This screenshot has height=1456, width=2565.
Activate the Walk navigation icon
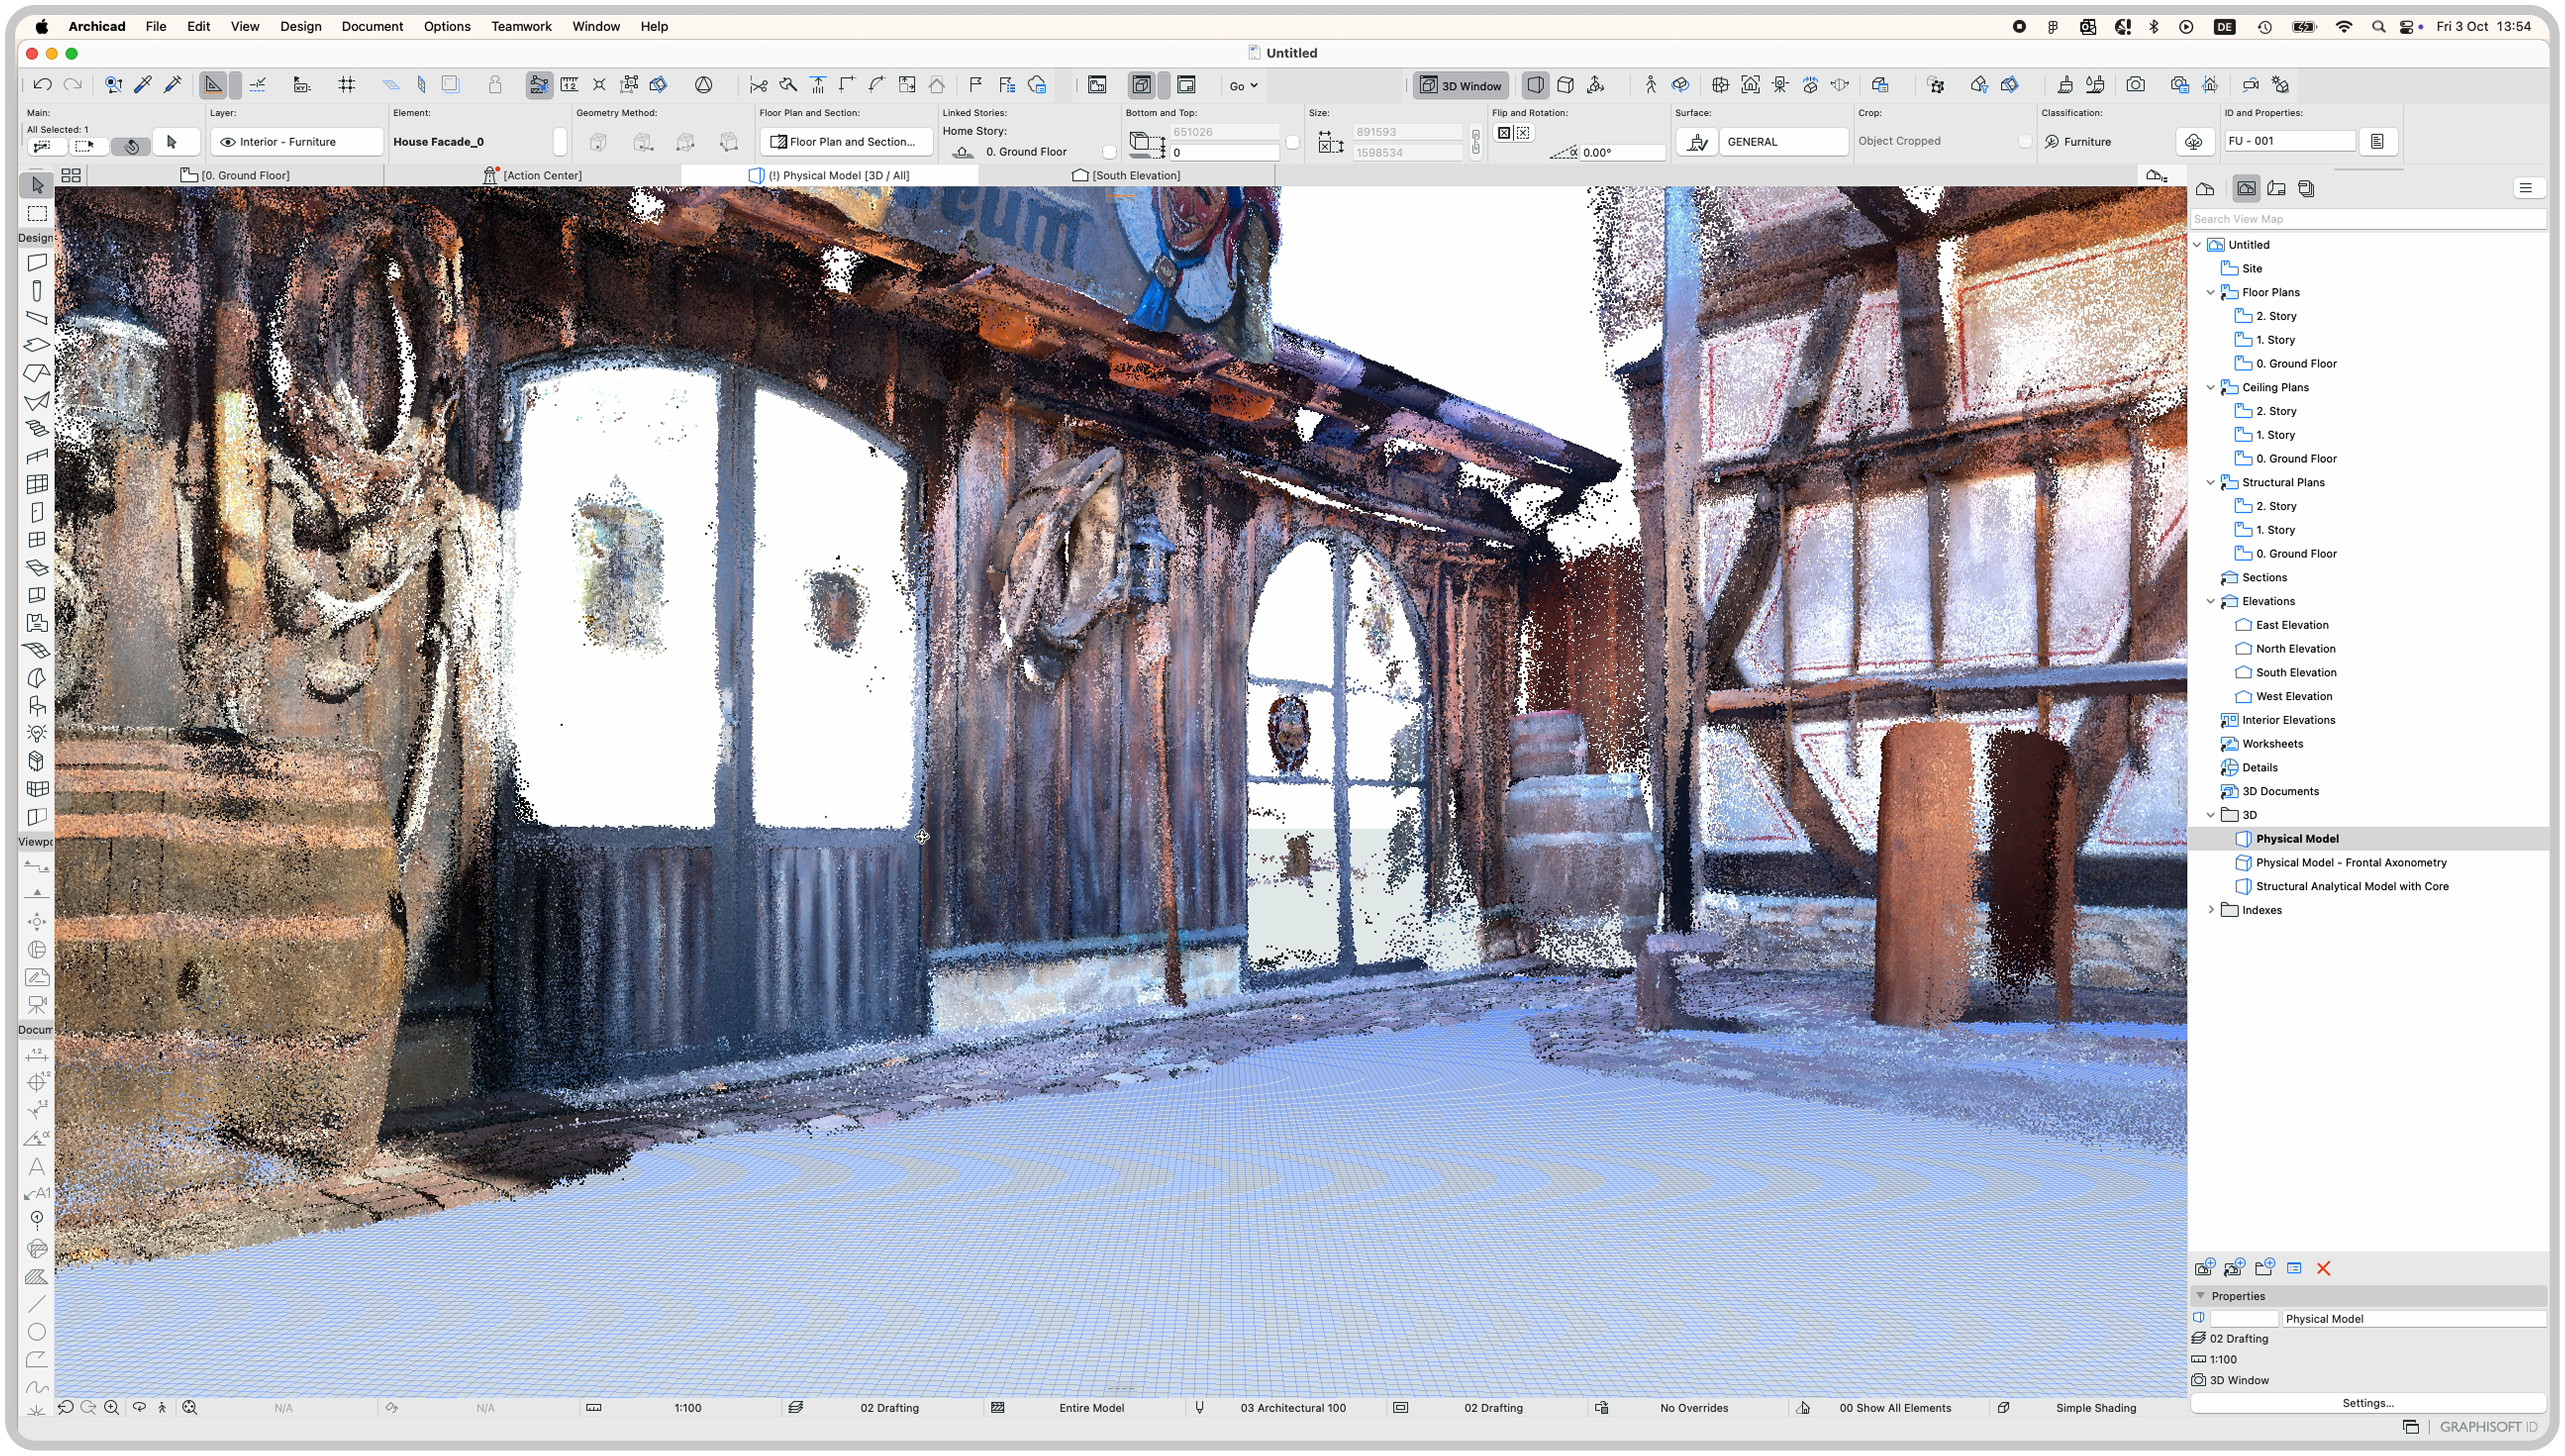[x=1650, y=85]
